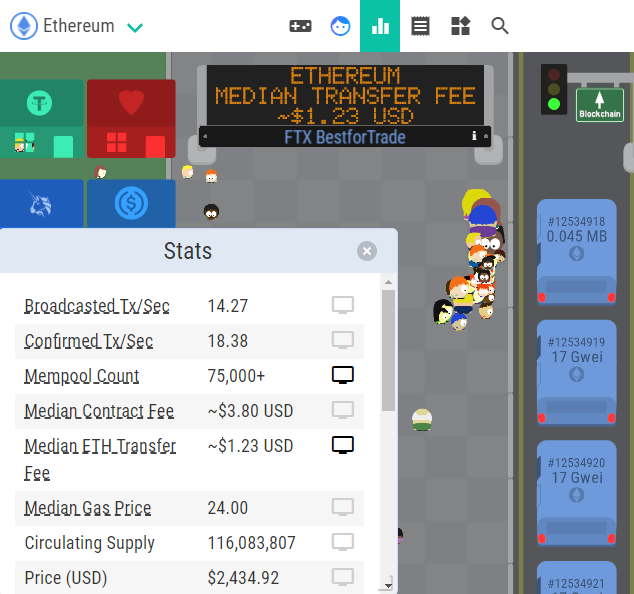Open the red heart house
This screenshot has width=634, height=594.
(131, 119)
